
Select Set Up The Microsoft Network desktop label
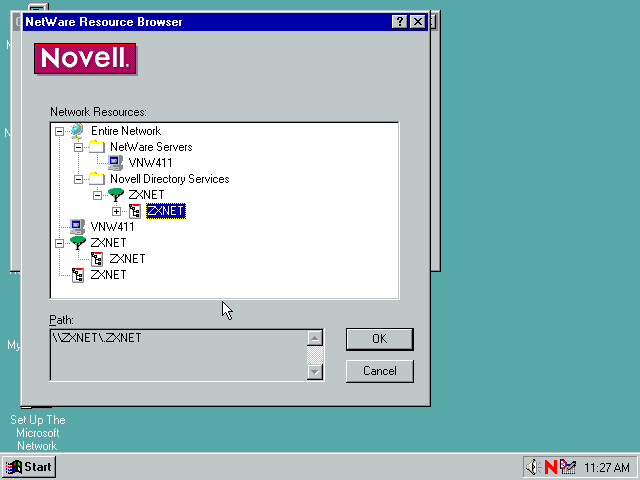[38, 433]
